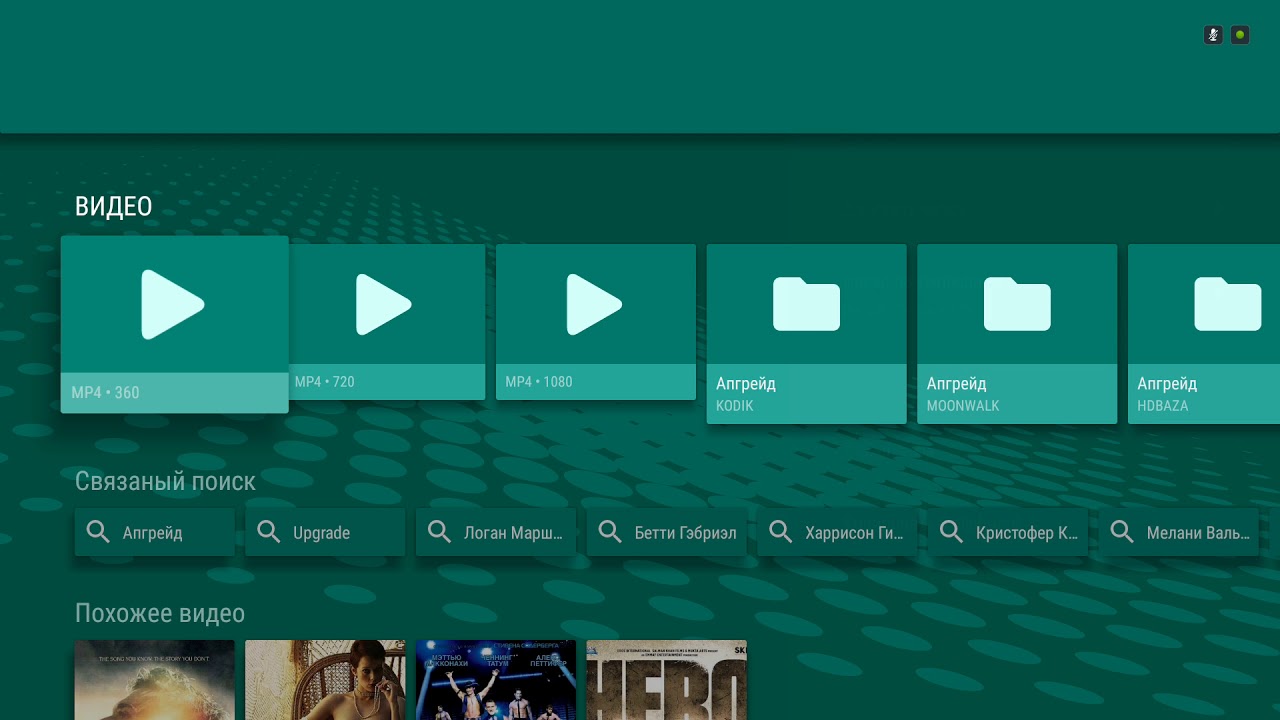Click the MOONWALK source label
The width and height of the screenshot is (1280, 720).
(x=963, y=406)
